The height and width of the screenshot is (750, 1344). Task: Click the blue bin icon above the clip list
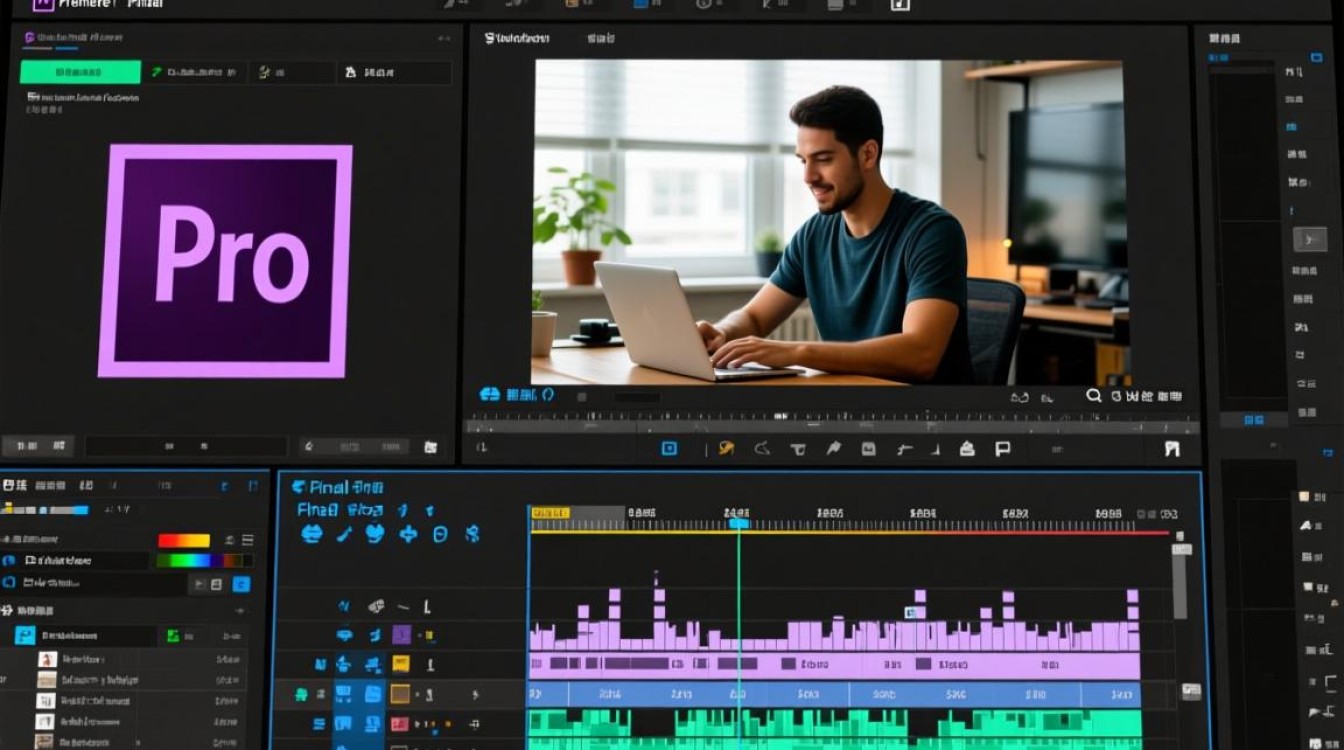[25, 635]
